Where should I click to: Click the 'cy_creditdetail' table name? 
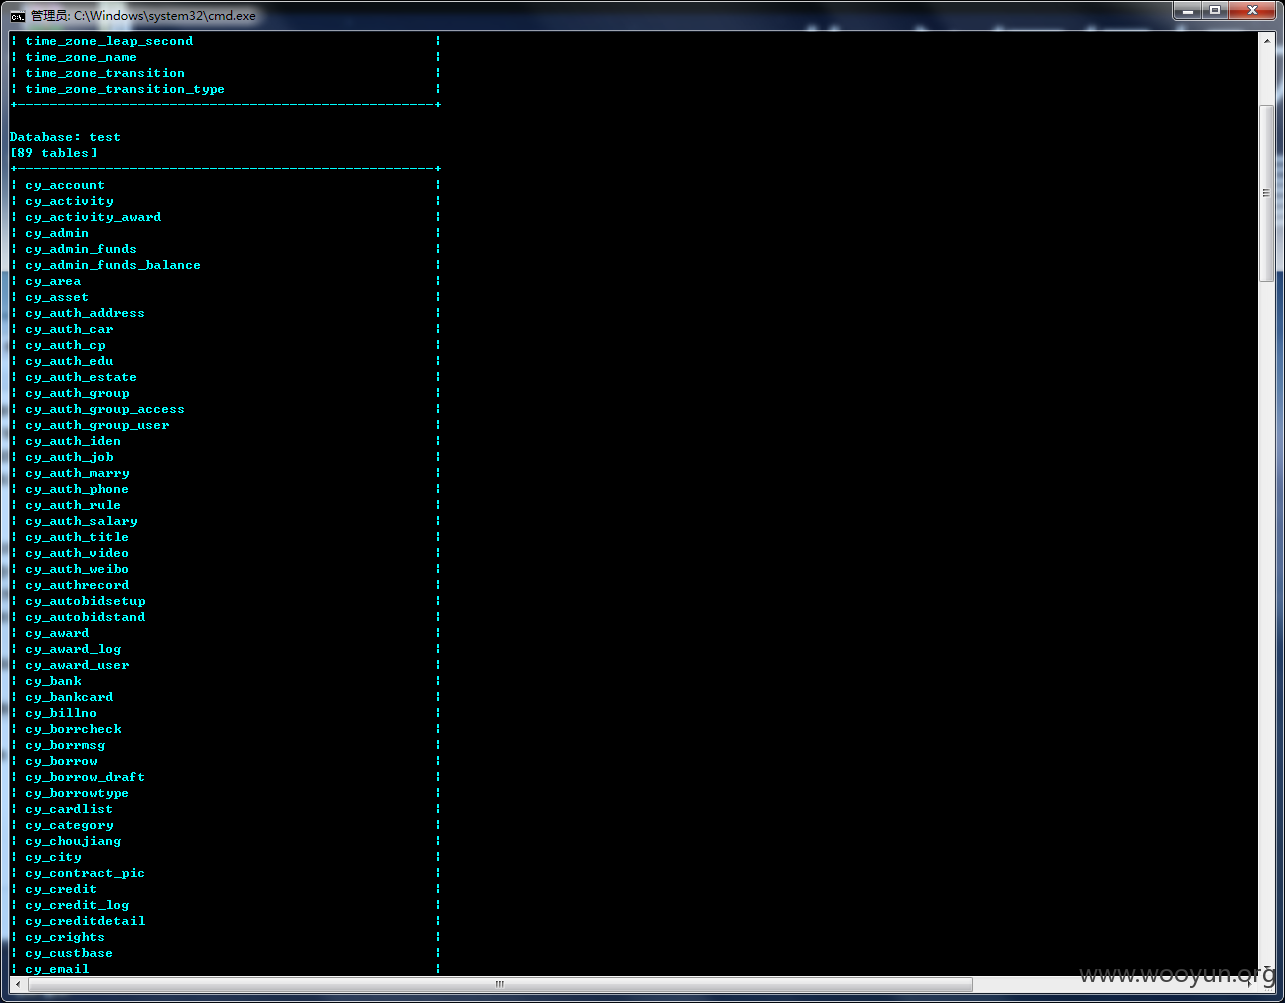[85, 921]
